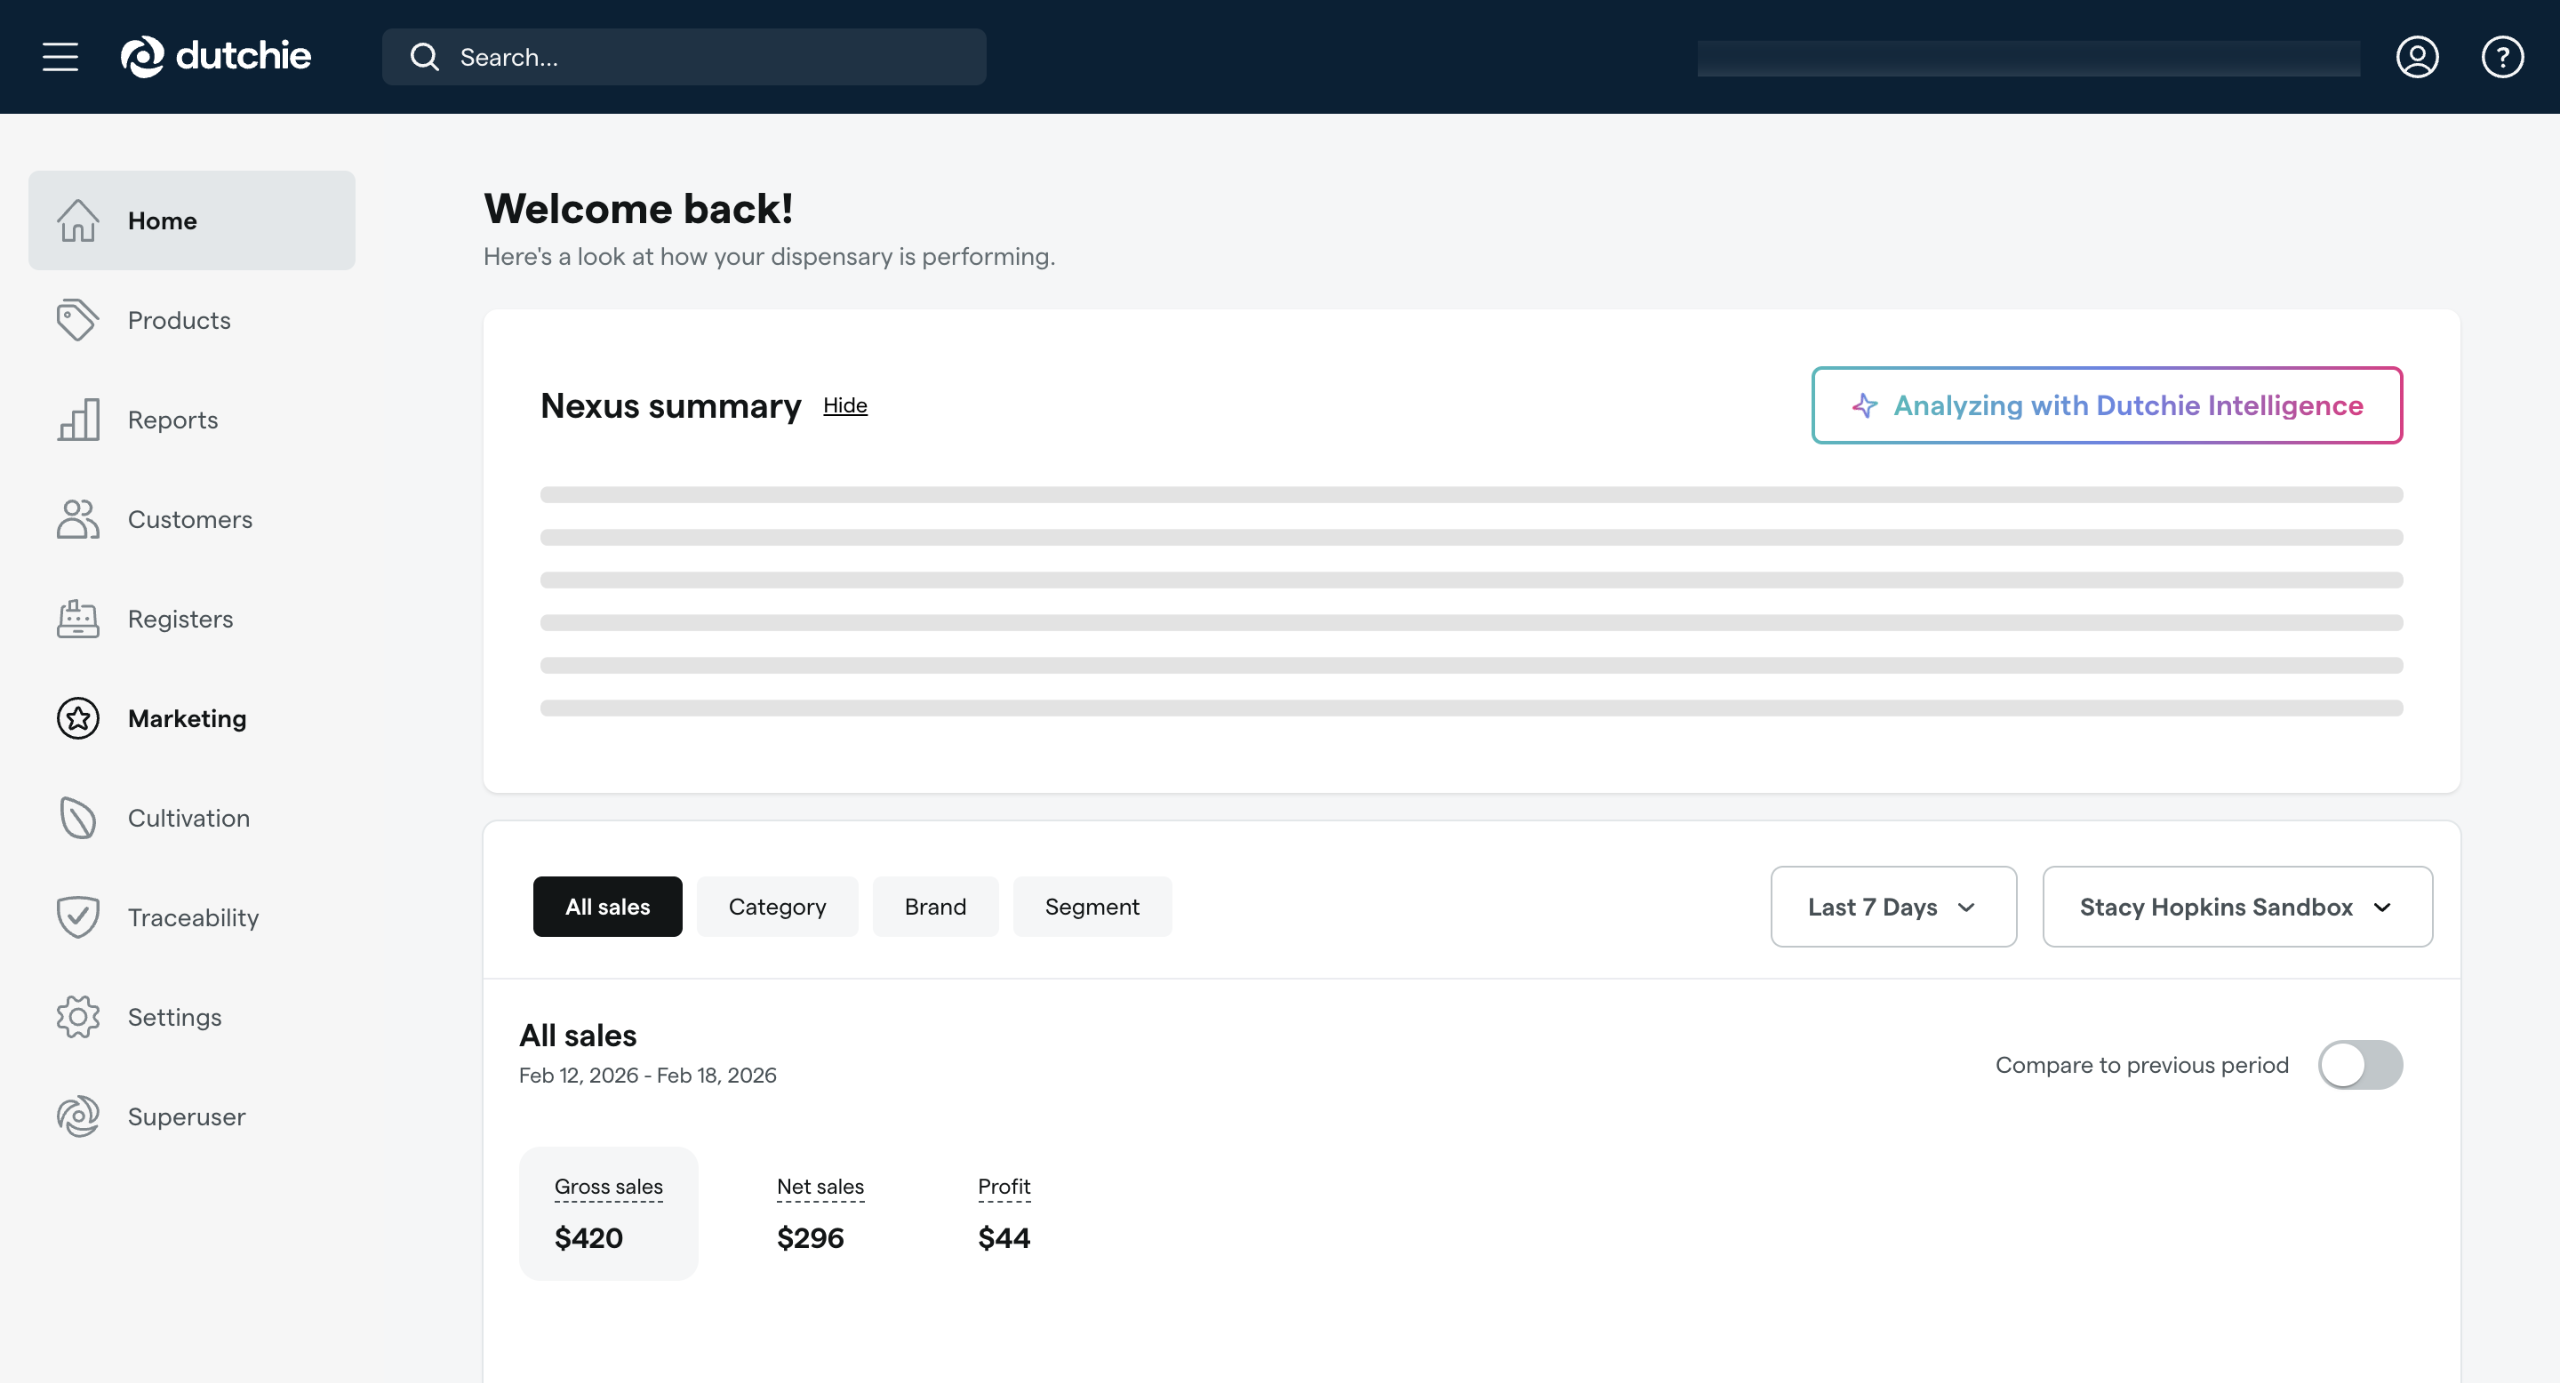This screenshot has width=2560, height=1383.
Task: Click the Compare to previous period label
Action: (2142, 1065)
